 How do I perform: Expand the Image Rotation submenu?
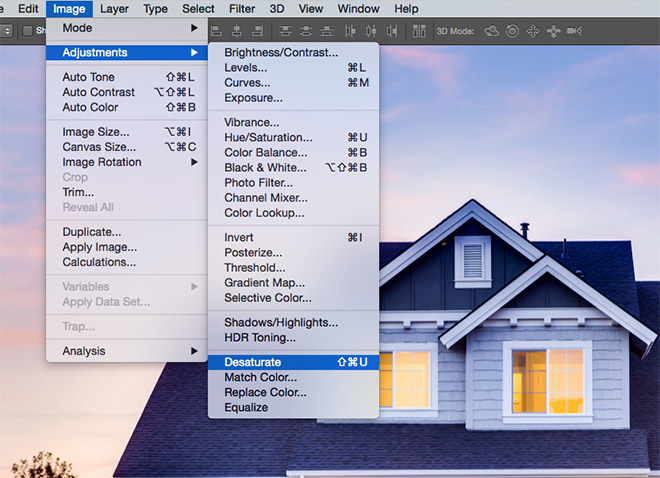(x=127, y=162)
